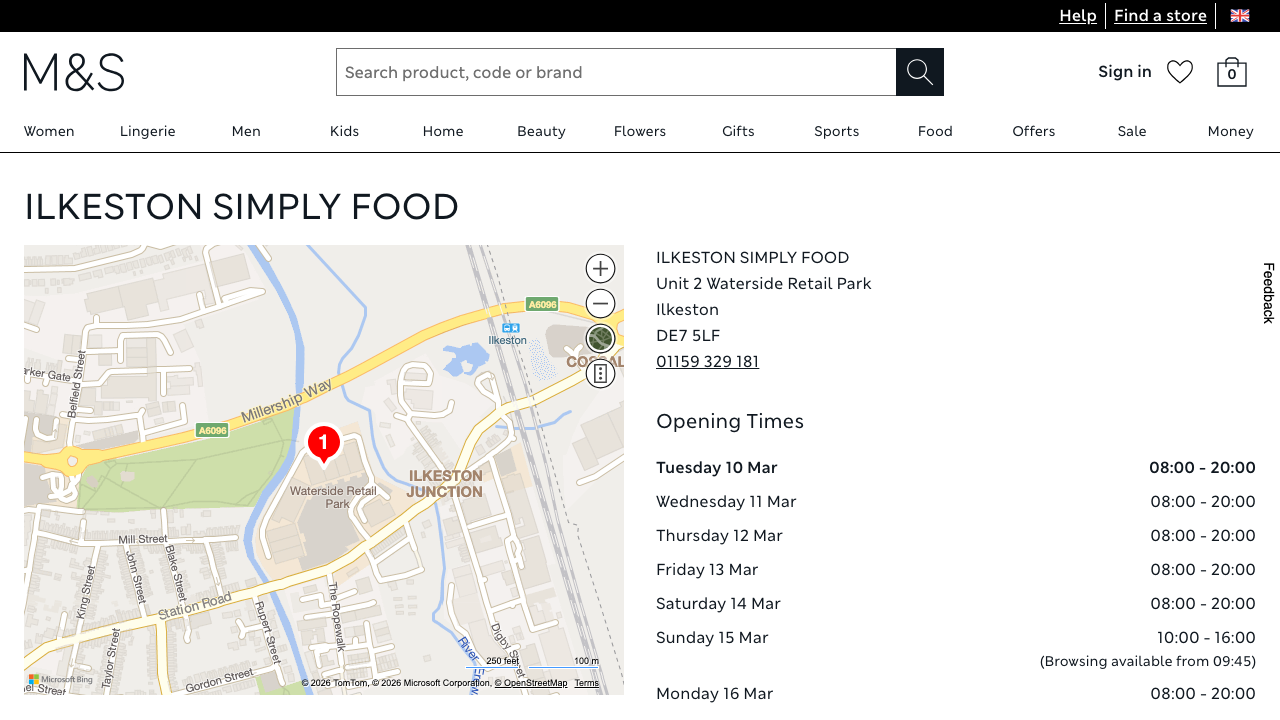Click inside the product search field

pos(615,71)
